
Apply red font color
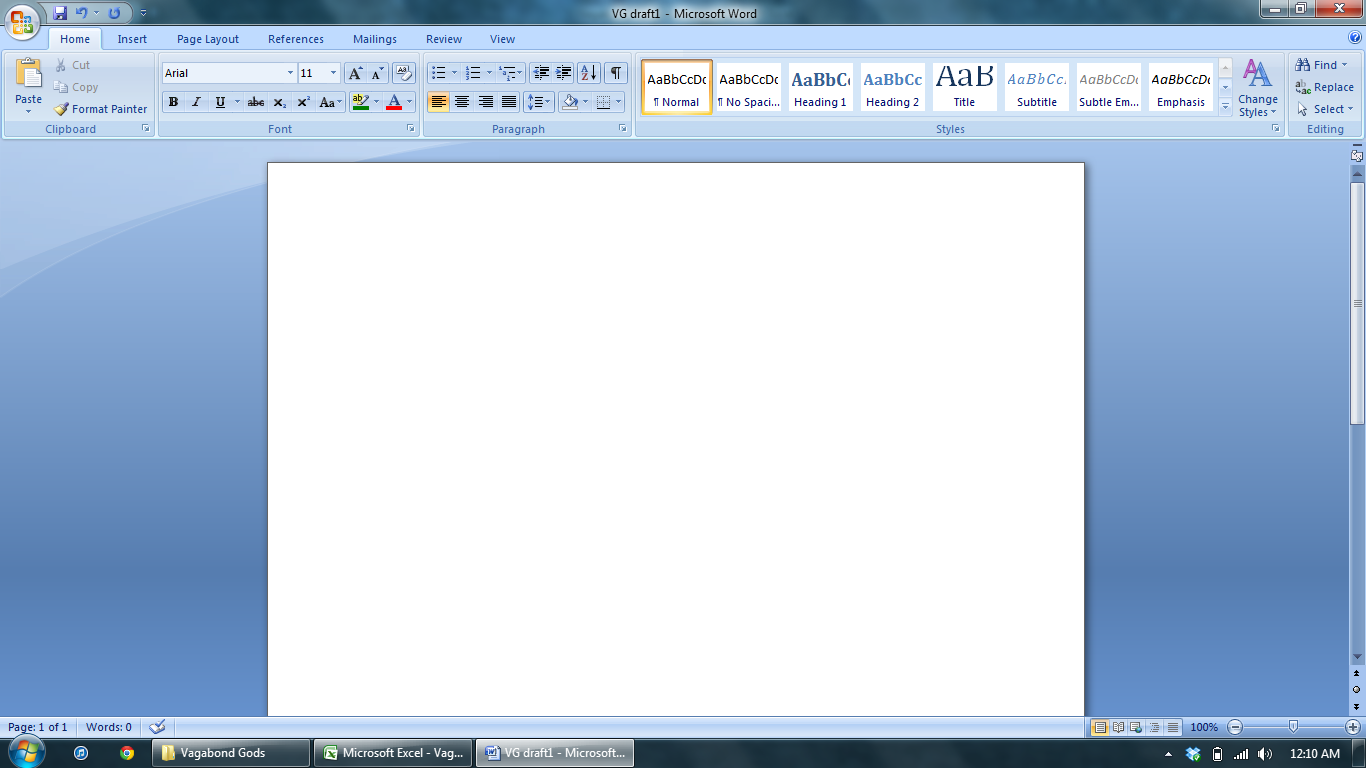394,102
